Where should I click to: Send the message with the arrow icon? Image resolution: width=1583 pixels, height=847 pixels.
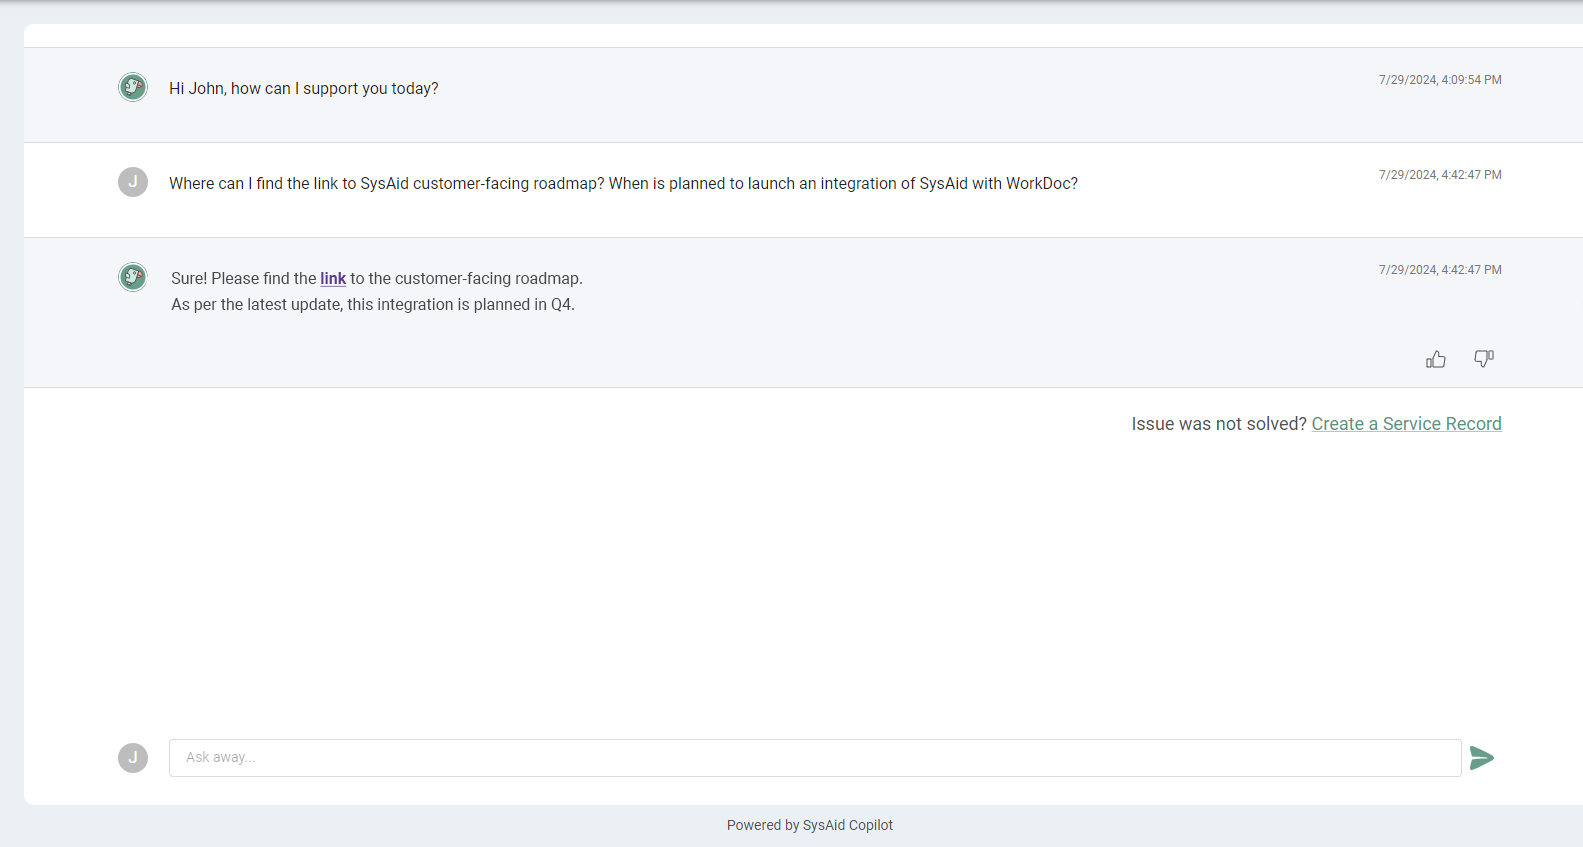(1482, 758)
